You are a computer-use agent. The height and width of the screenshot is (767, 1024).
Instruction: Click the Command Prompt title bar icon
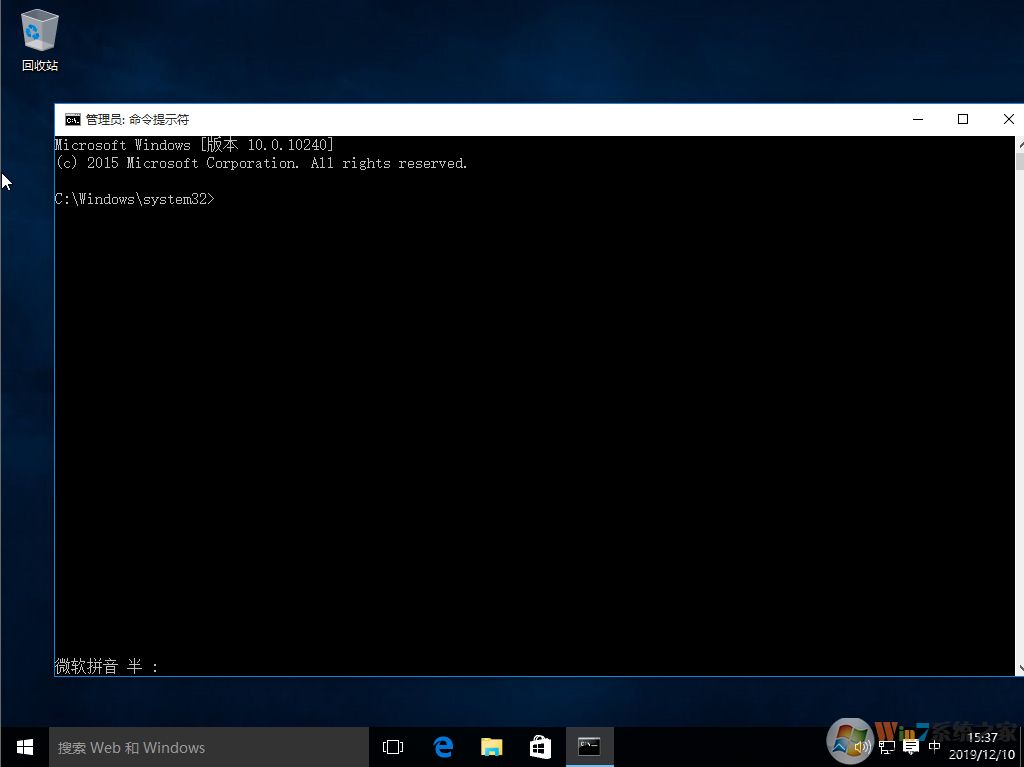pyautogui.click(x=72, y=118)
